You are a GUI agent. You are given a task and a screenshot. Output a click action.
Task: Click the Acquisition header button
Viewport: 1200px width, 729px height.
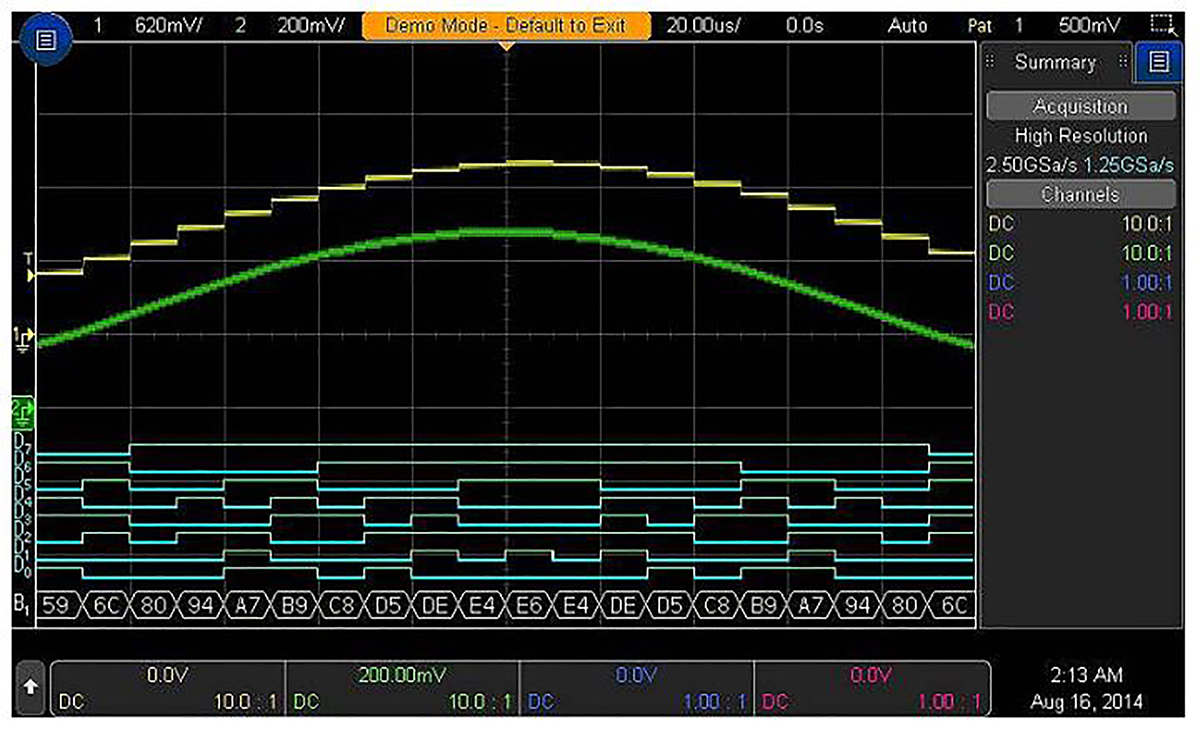(x=1080, y=106)
